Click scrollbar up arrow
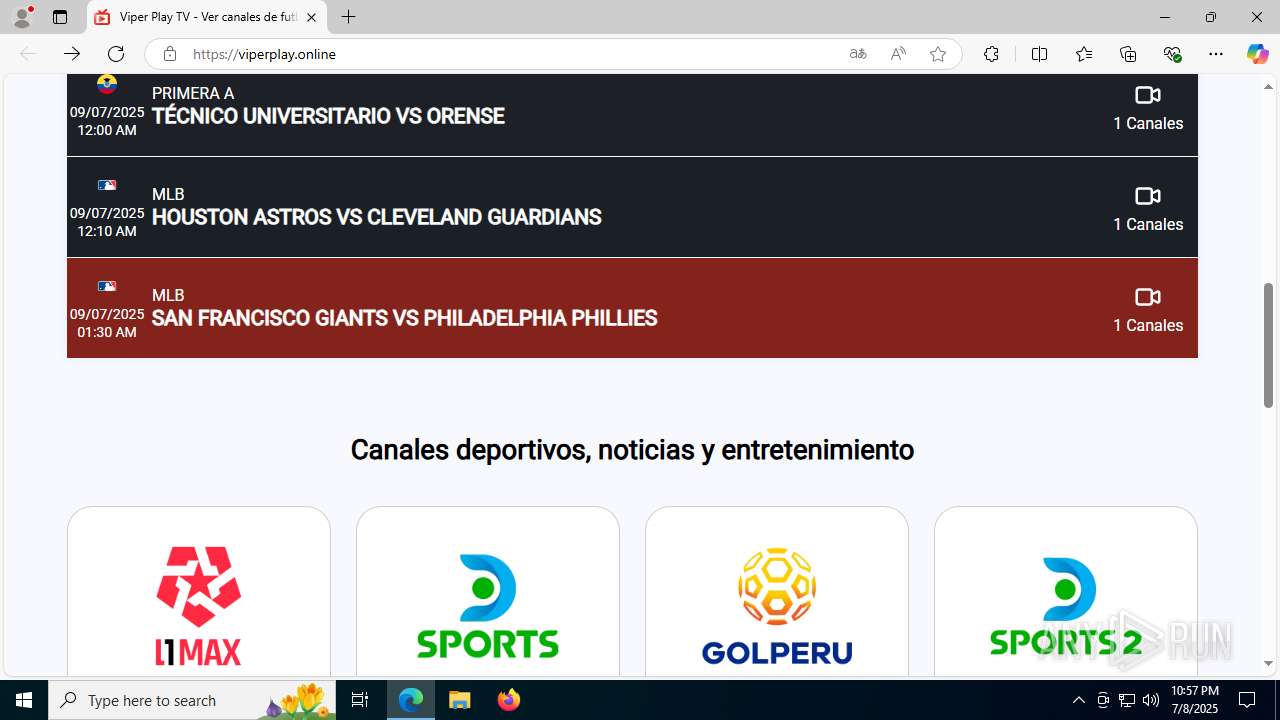This screenshot has height=720, width=1280. [1268, 86]
